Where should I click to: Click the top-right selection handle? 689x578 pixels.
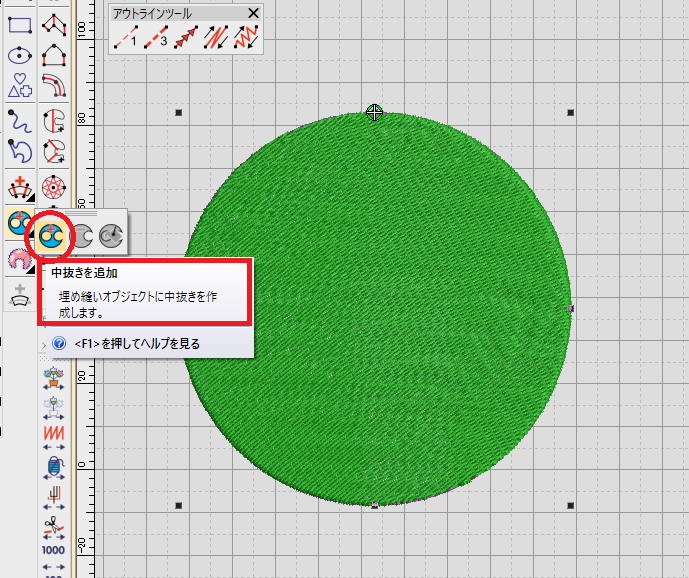coord(570,113)
